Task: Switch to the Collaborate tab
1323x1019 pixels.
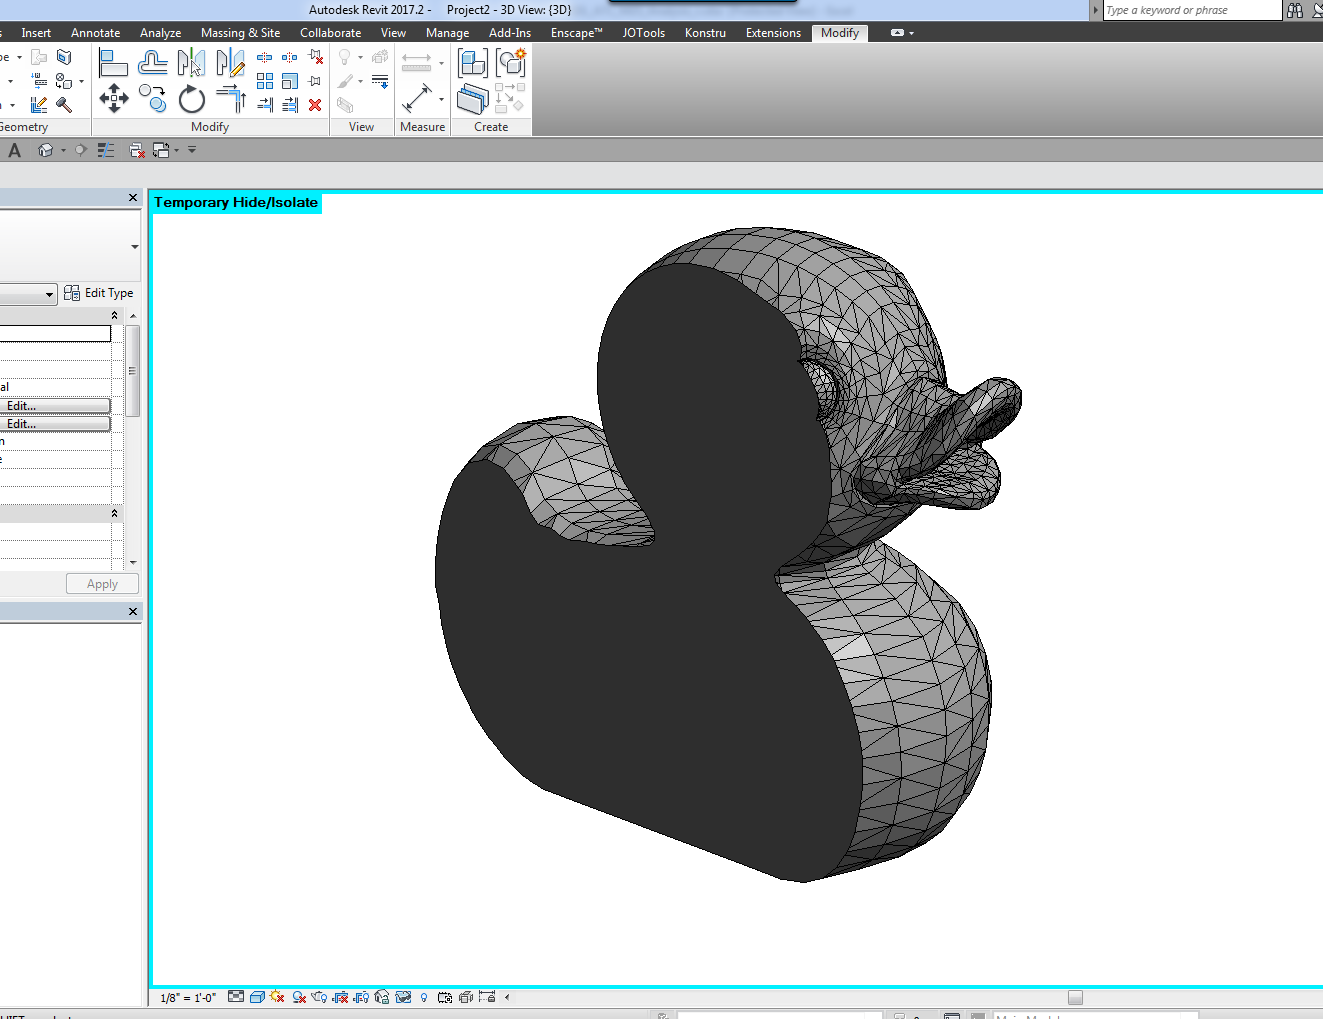Action: click(331, 33)
